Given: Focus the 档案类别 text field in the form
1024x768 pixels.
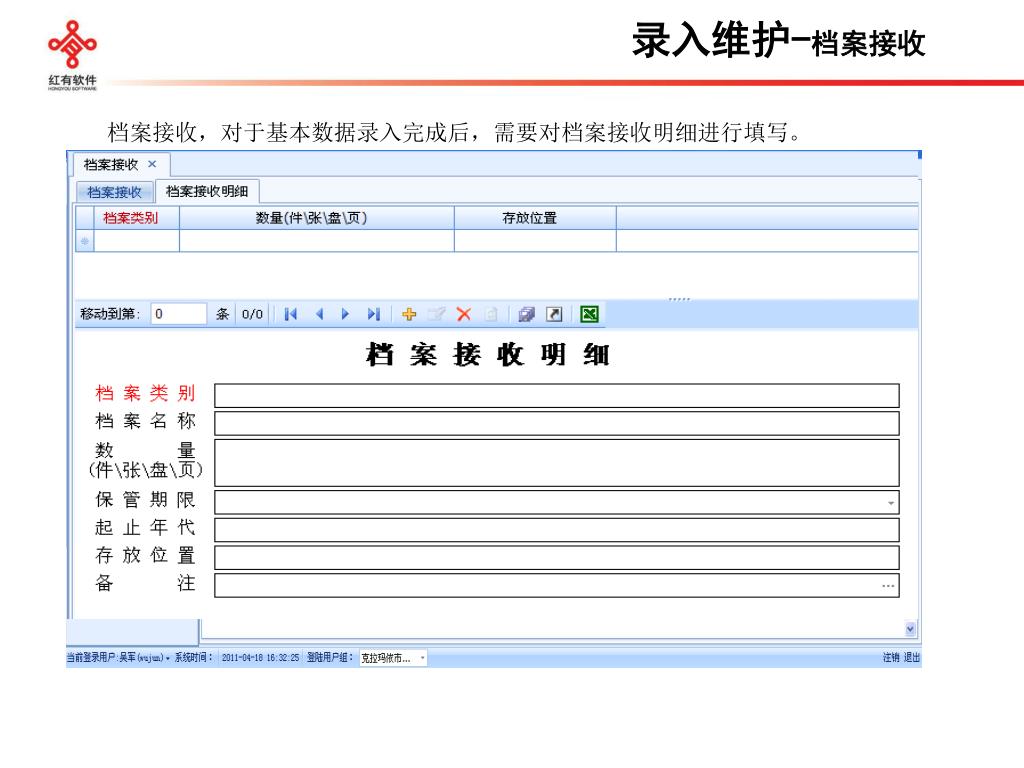Looking at the screenshot, I should click(x=556, y=396).
